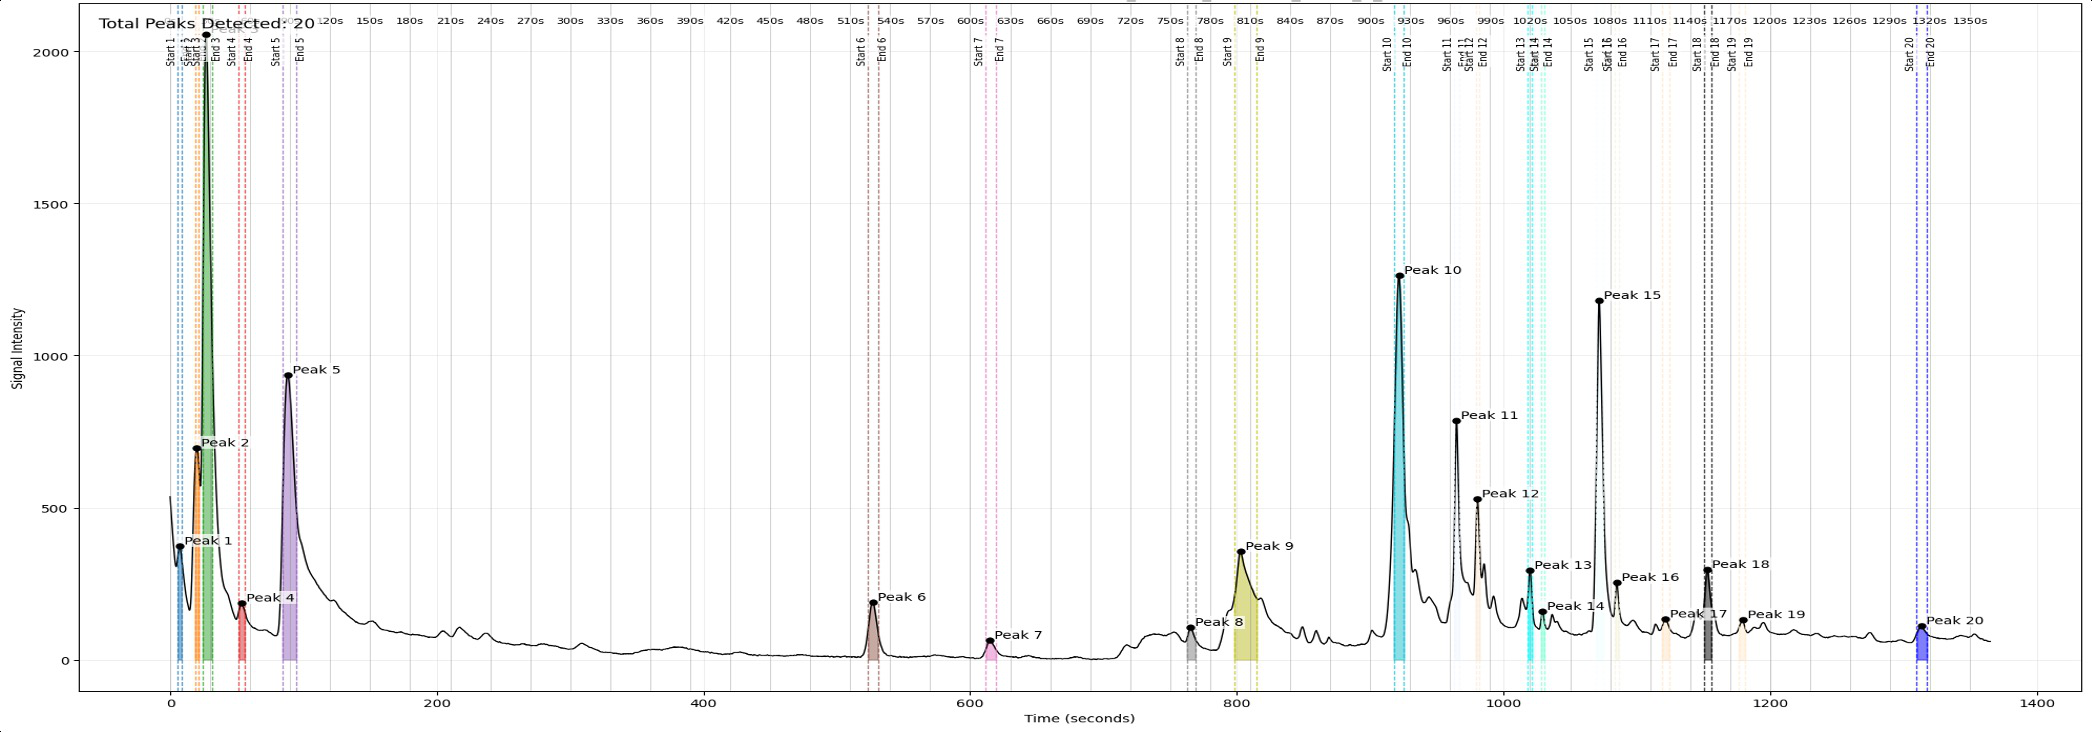Image resolution: width=2092 pixels, height=732 pixels.
Task: Select the 'Peak 18' label
Action: (x=1740, y=564)
